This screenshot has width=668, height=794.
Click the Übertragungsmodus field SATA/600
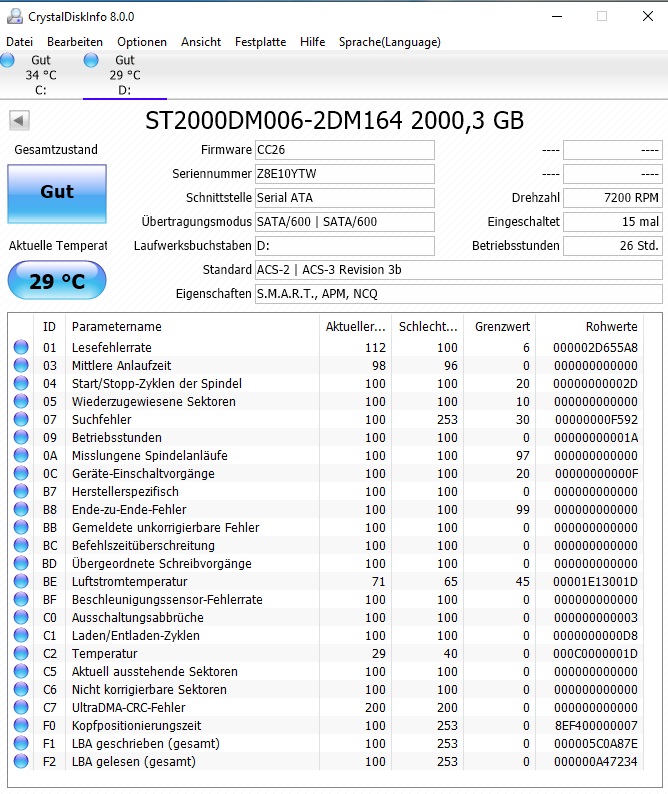(344, 222)
